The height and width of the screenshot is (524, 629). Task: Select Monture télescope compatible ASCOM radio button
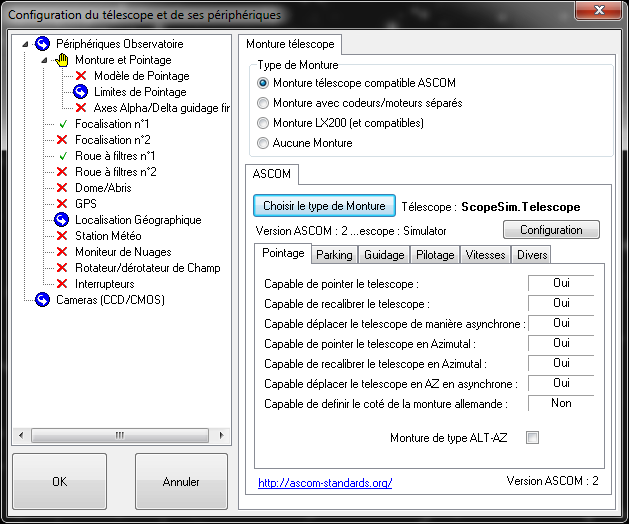(263, 83)
